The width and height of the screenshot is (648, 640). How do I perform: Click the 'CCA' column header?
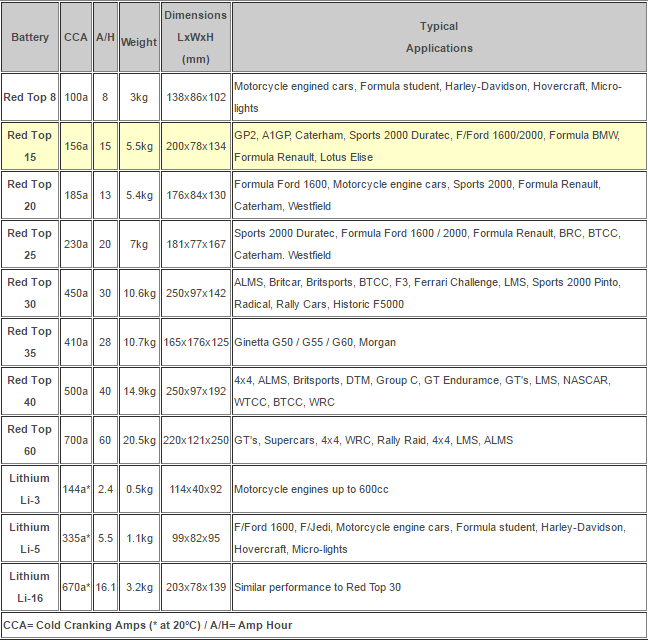[76, 37]
